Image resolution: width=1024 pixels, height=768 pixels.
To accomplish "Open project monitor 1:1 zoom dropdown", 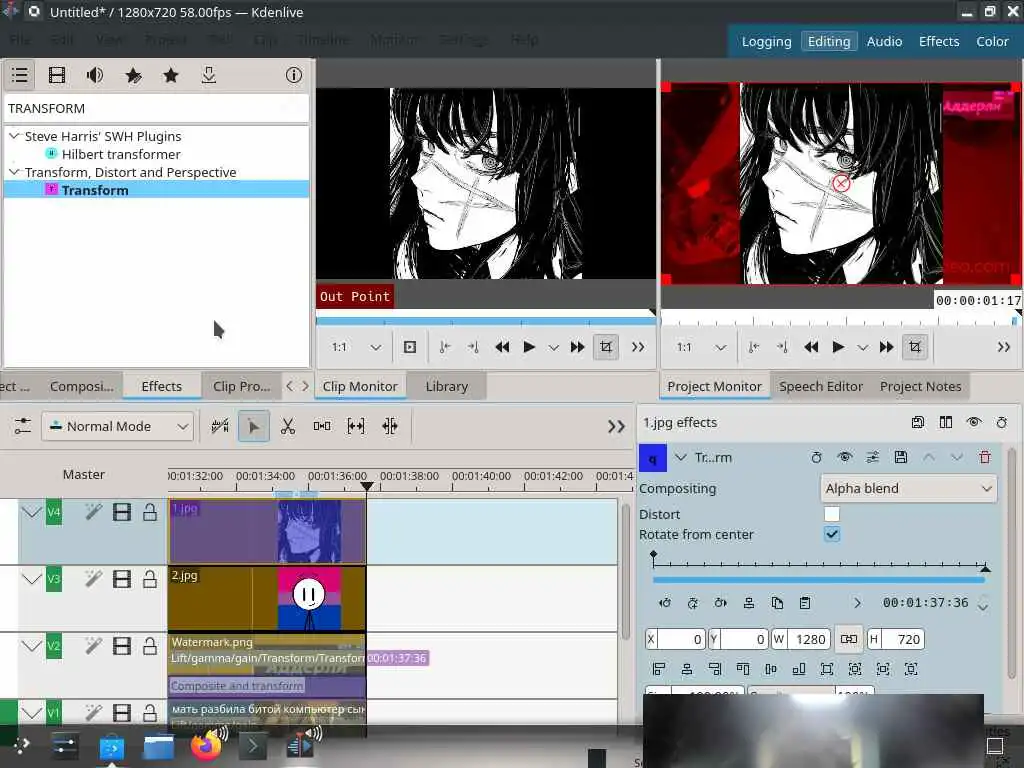I will (x=701, y=347).
